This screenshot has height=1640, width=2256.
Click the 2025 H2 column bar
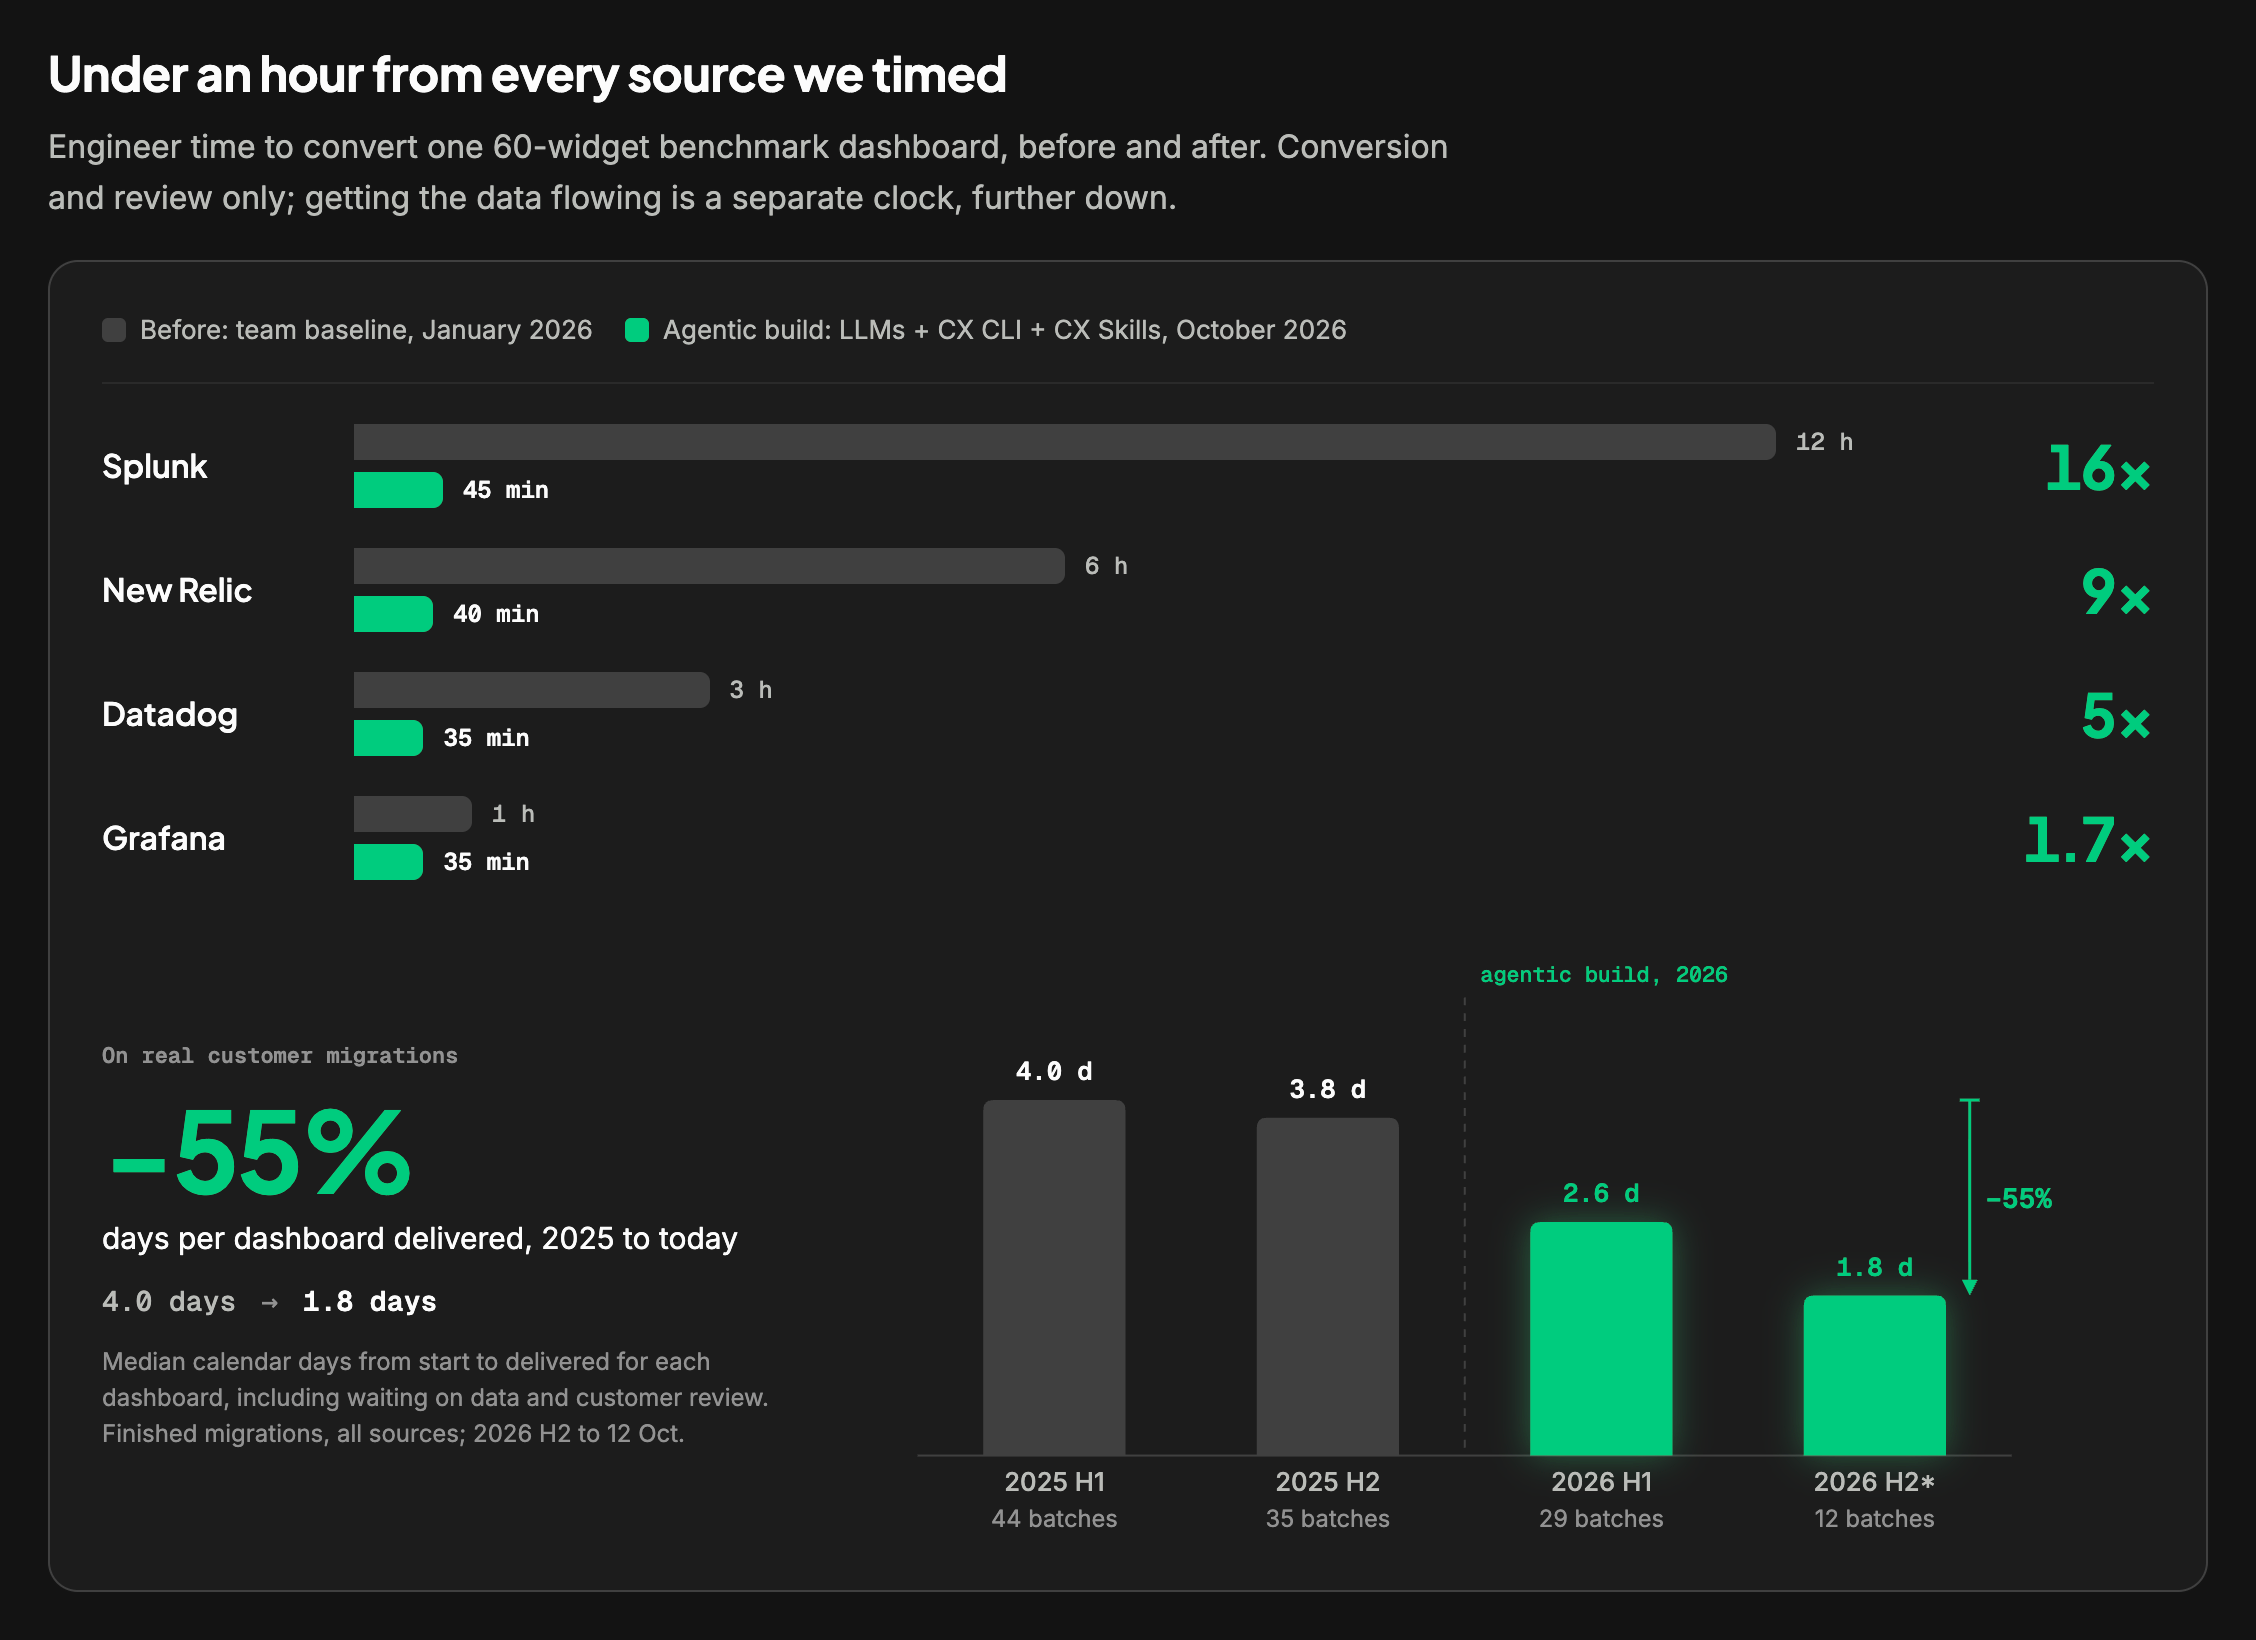point(1328,1286)
